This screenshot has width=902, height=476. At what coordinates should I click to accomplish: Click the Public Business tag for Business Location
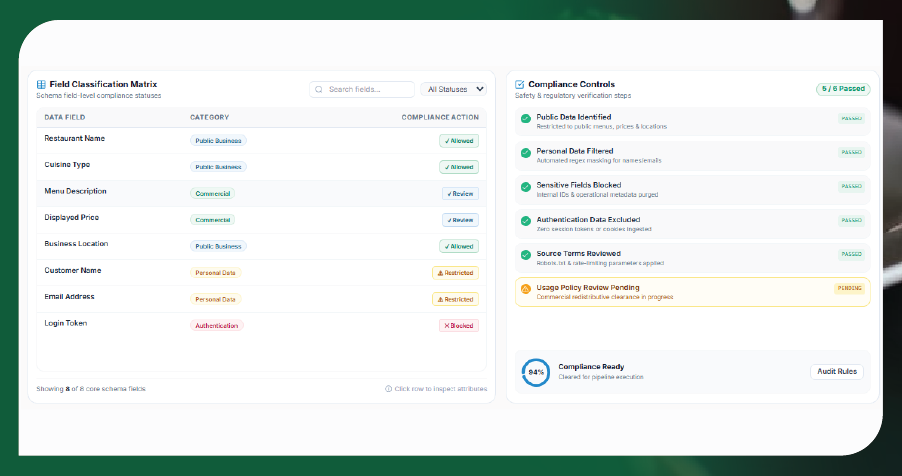tap(219, 246)
